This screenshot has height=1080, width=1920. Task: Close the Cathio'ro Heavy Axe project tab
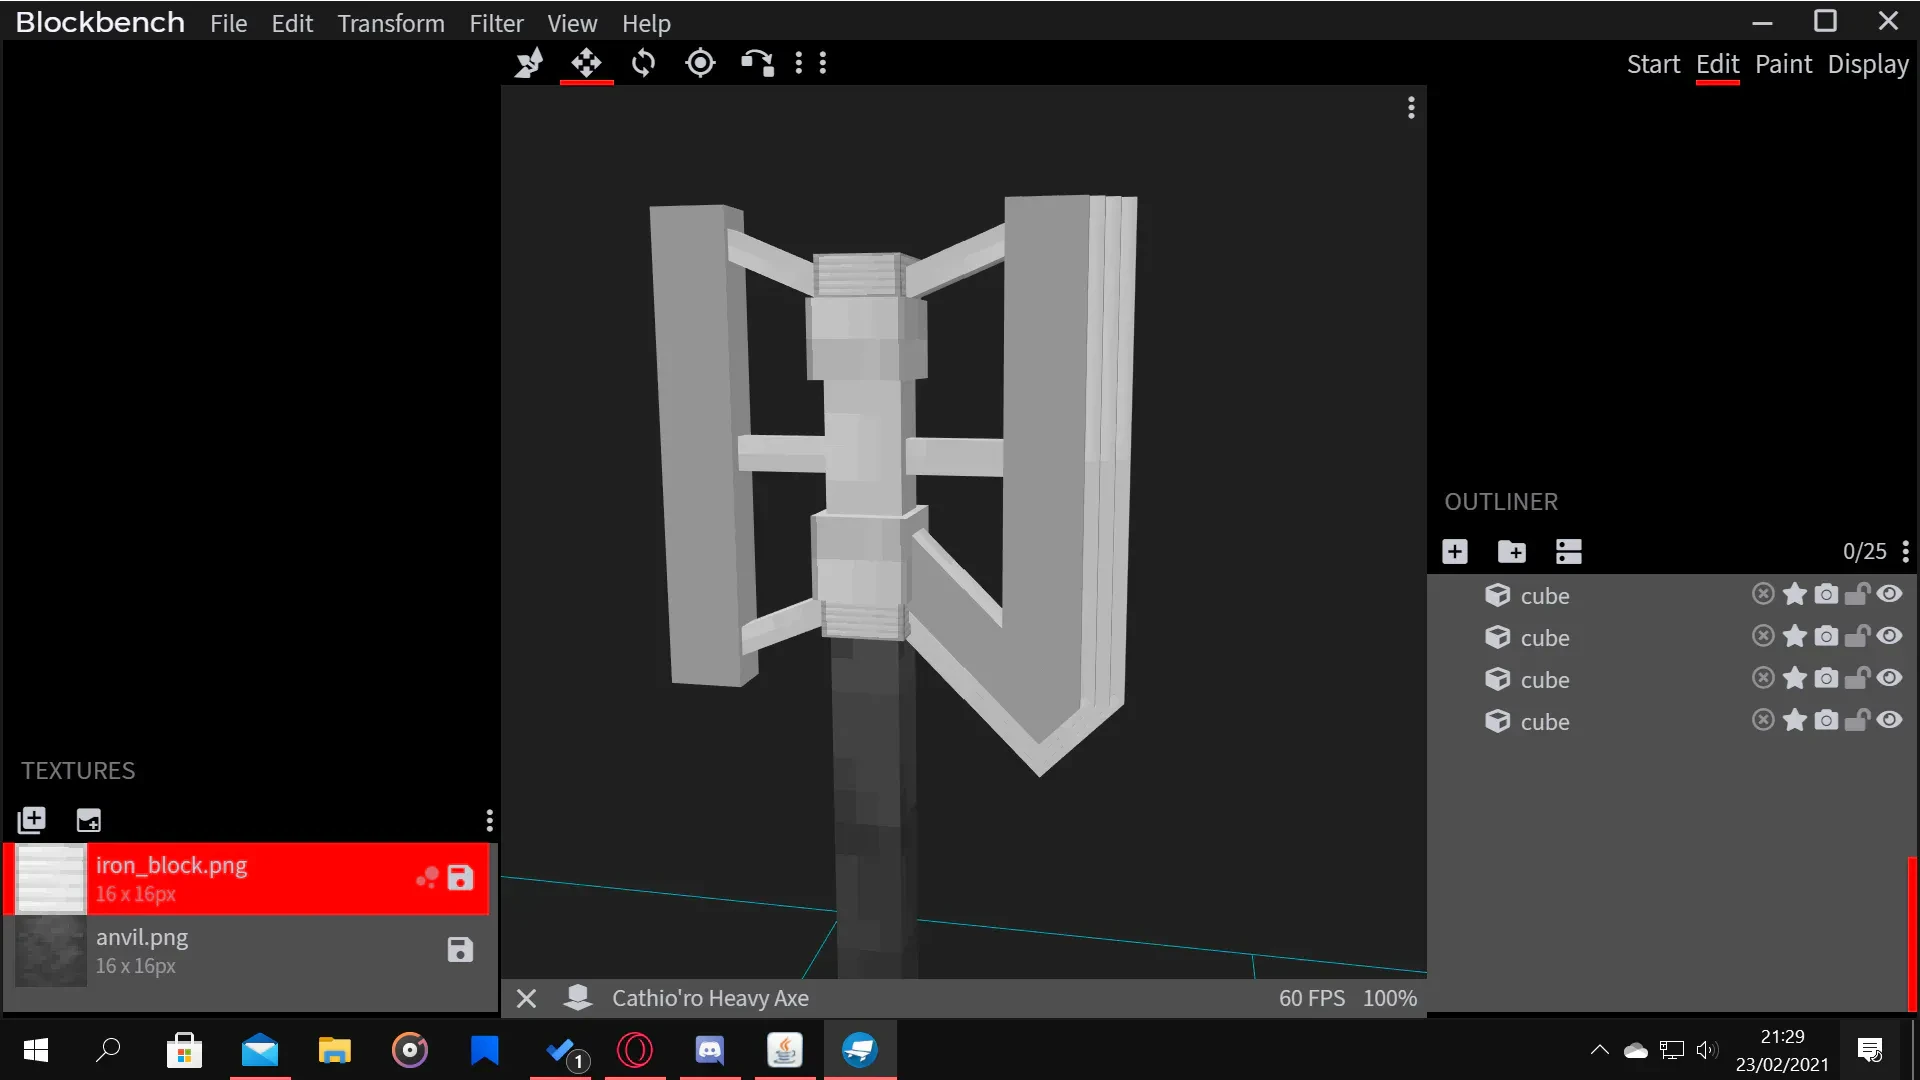pos(527,998)
